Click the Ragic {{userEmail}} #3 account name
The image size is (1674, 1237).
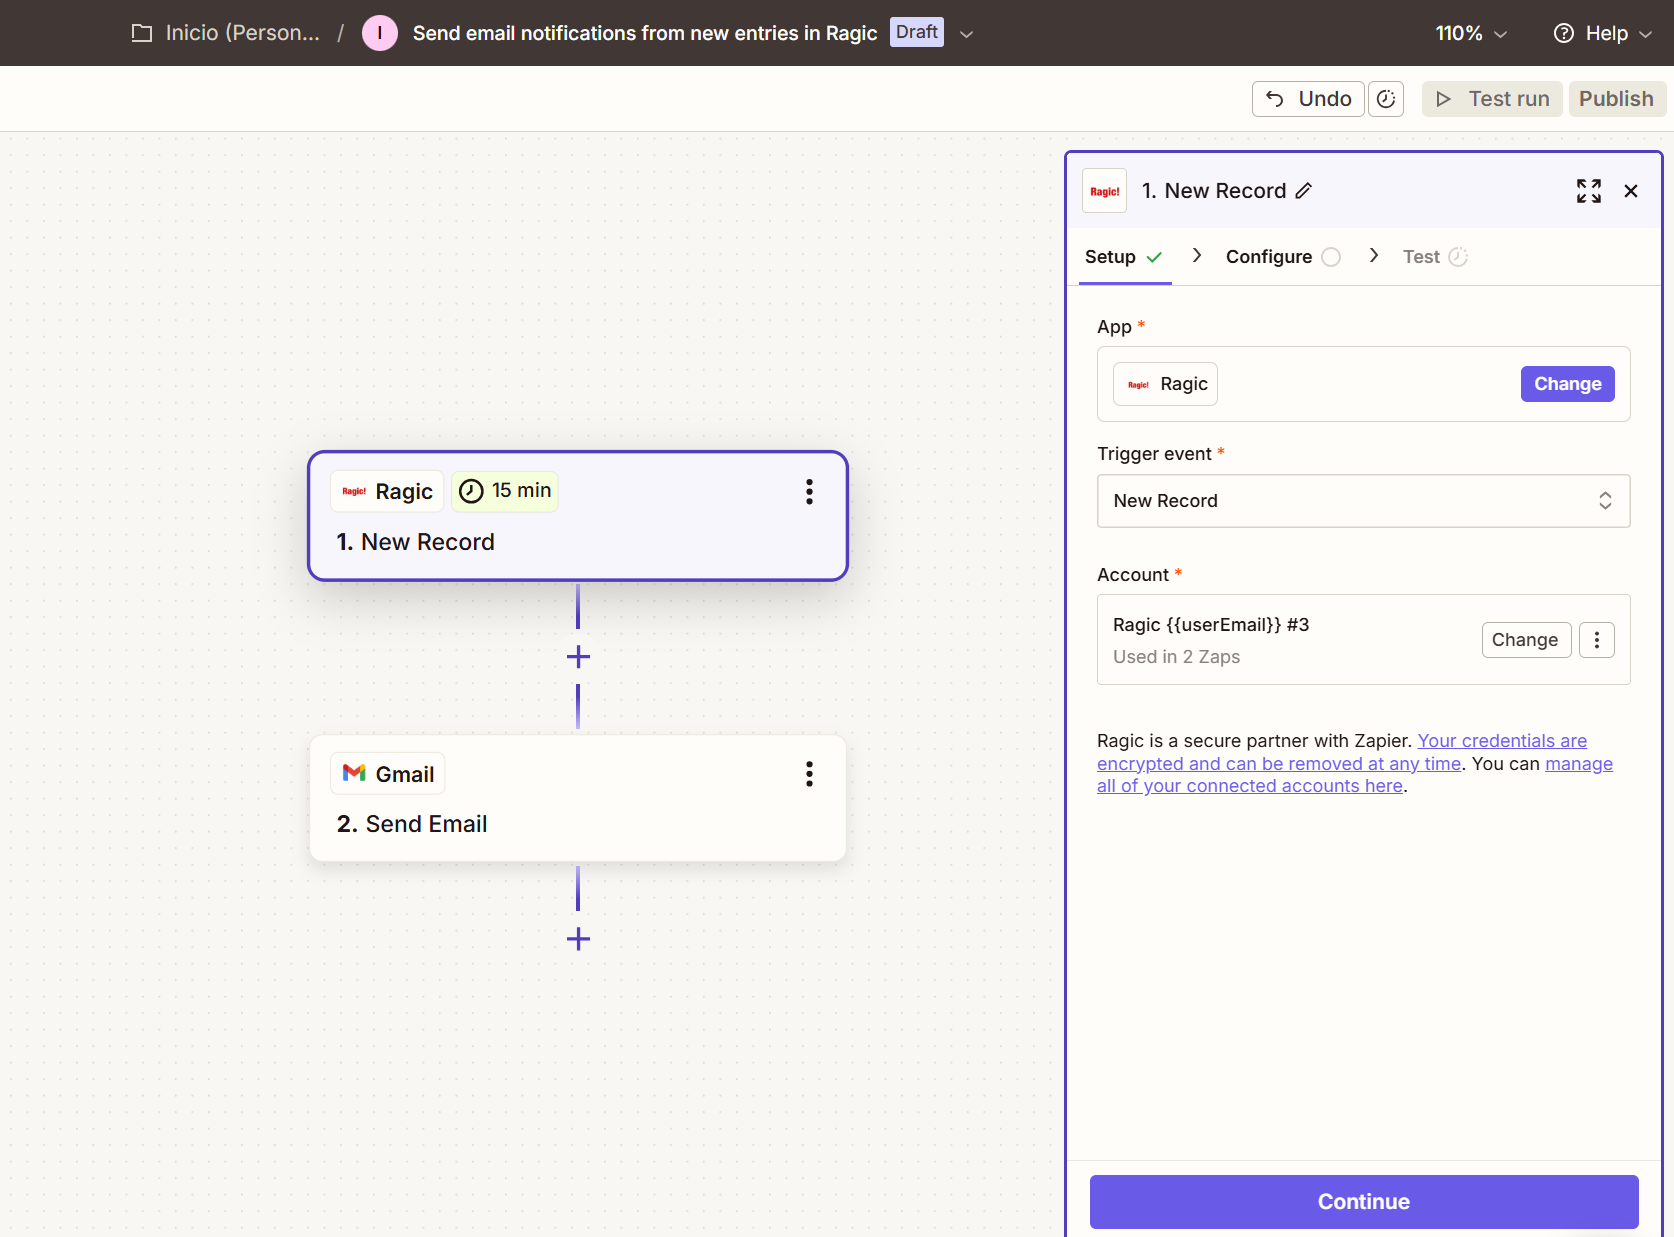pyautogui.click(x=1211, y=625)
